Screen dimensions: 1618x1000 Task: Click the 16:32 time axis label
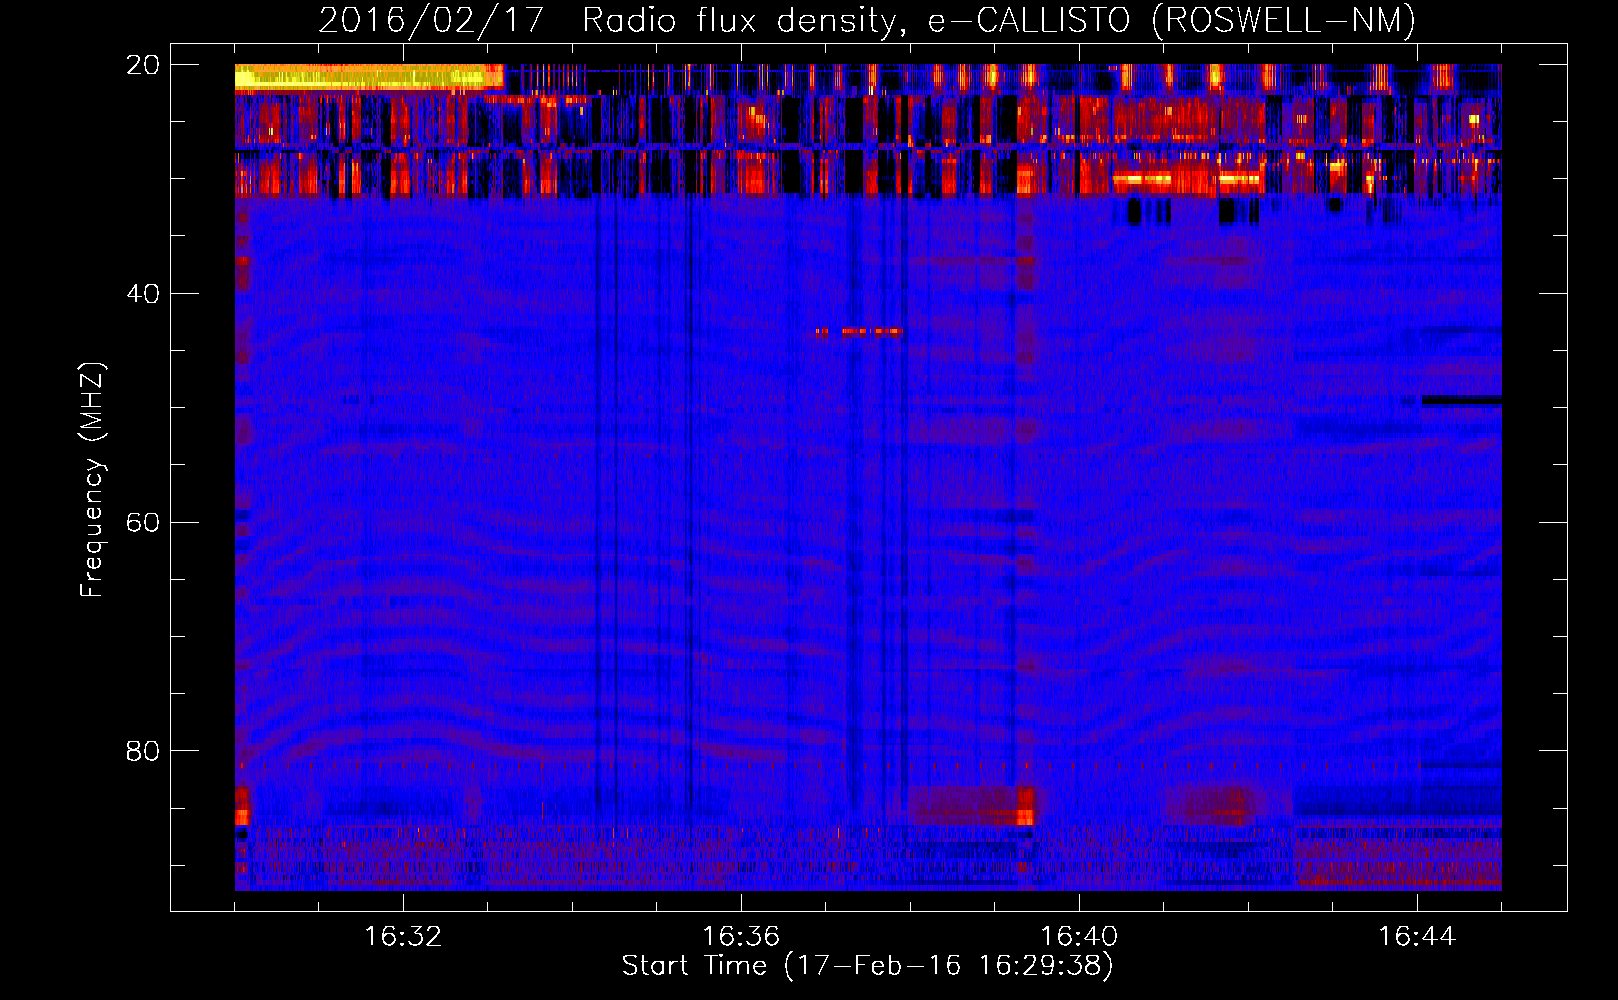(403, 937)
